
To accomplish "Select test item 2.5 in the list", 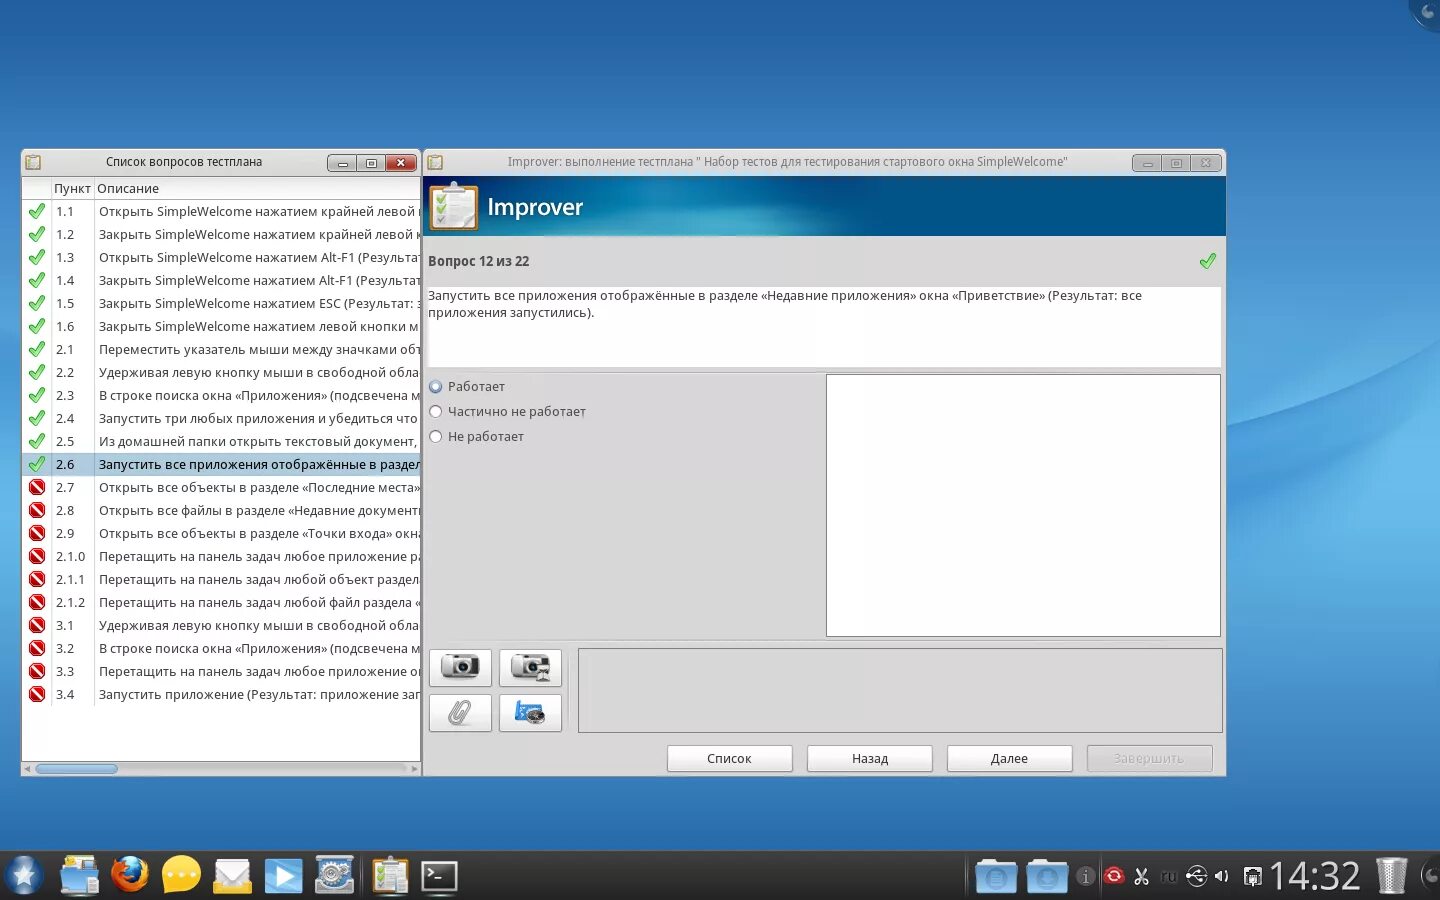I will click(221, 442).
